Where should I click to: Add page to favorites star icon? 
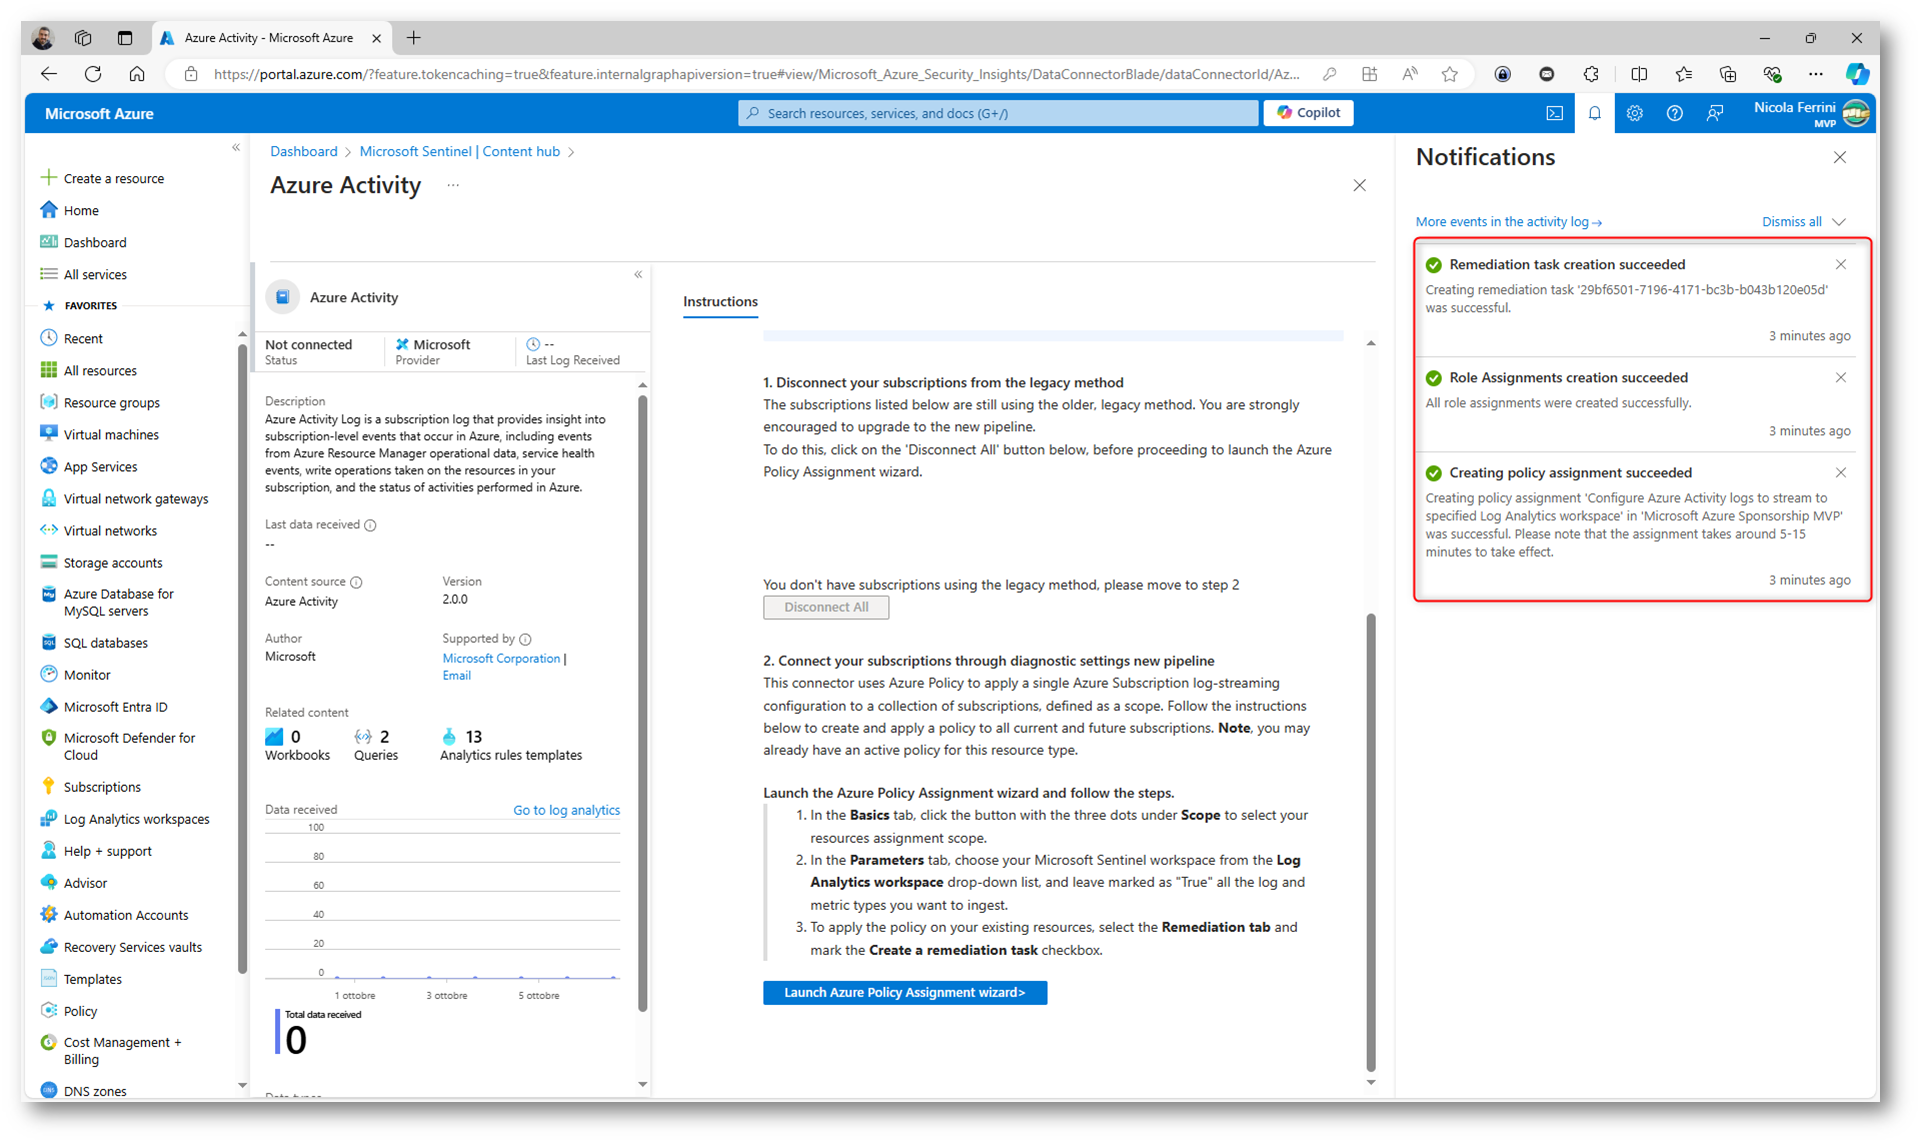point(1449,74)
